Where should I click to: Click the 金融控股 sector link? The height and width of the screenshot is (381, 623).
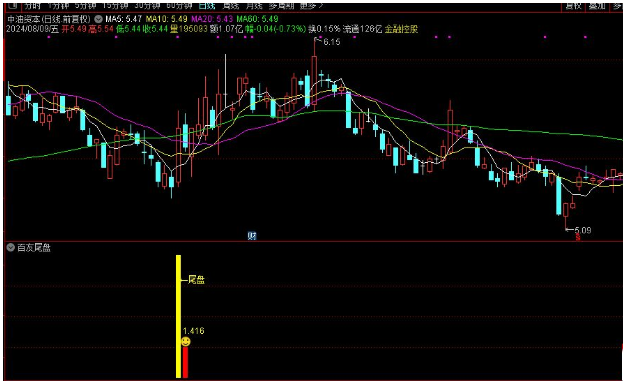pyautogui.click(x=401, y=29)
